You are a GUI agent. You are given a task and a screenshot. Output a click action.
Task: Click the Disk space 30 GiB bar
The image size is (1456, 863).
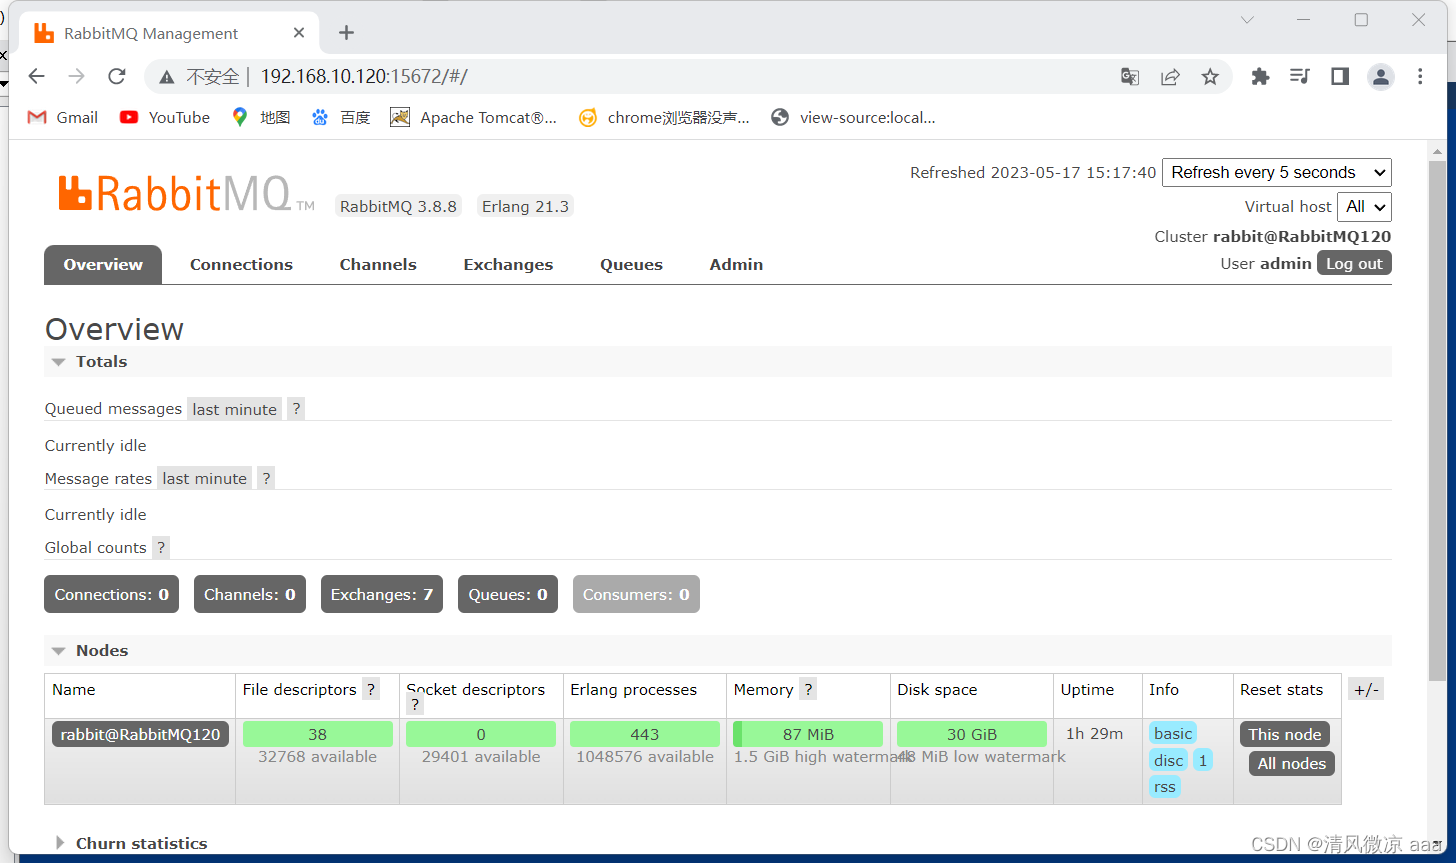[972, 734]
